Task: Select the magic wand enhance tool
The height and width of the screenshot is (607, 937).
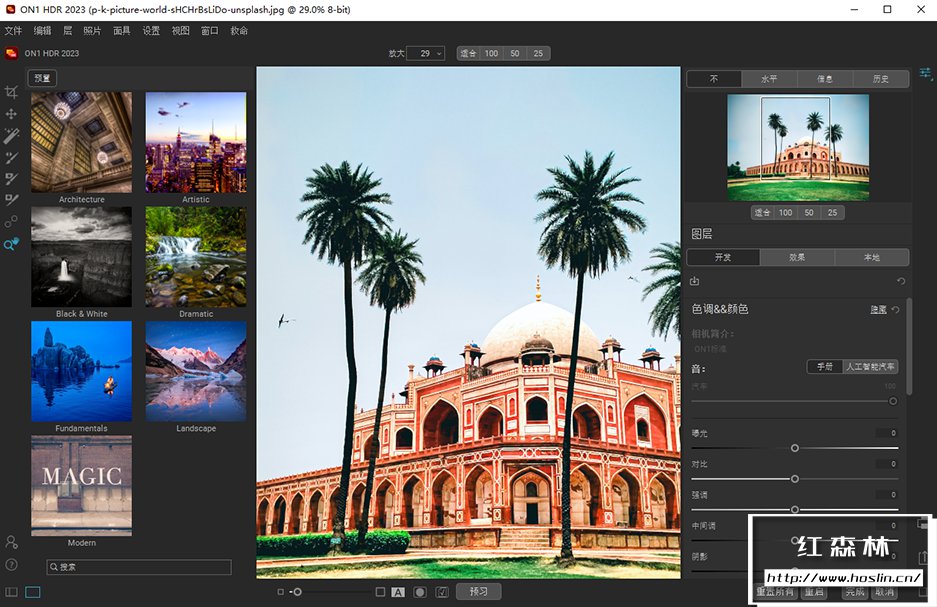Action: point(12,136)
